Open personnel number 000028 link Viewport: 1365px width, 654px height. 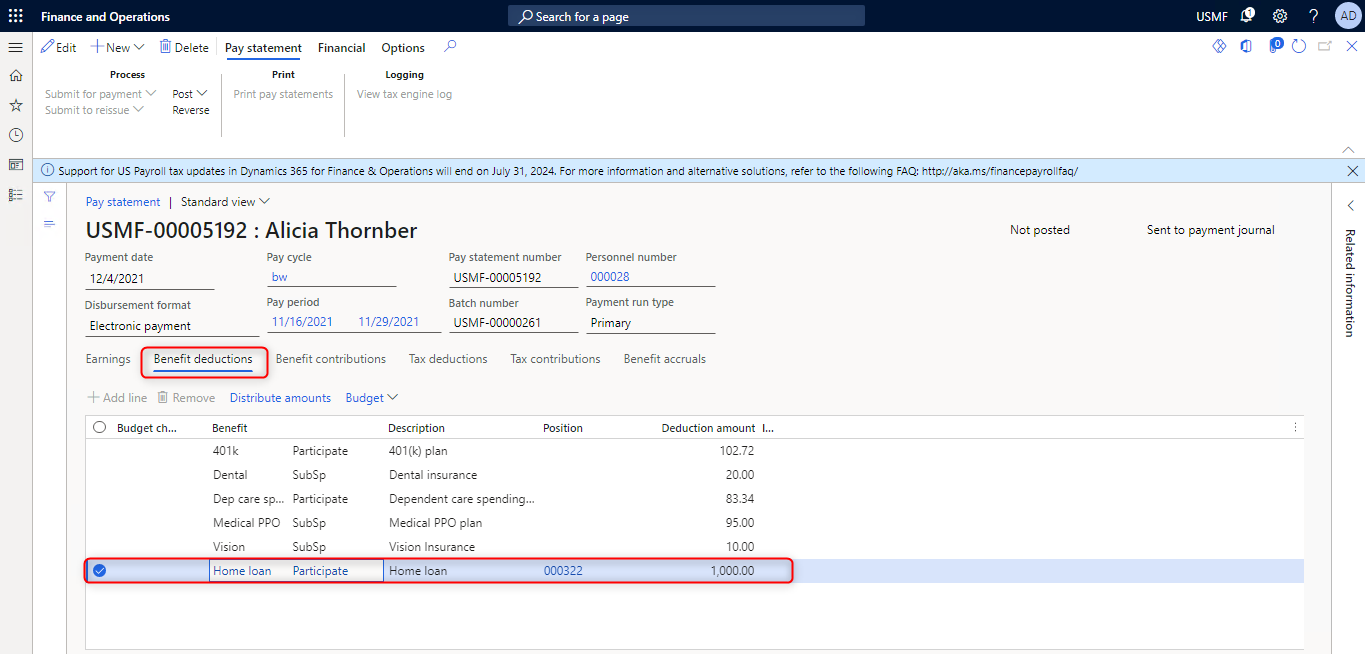609,277
